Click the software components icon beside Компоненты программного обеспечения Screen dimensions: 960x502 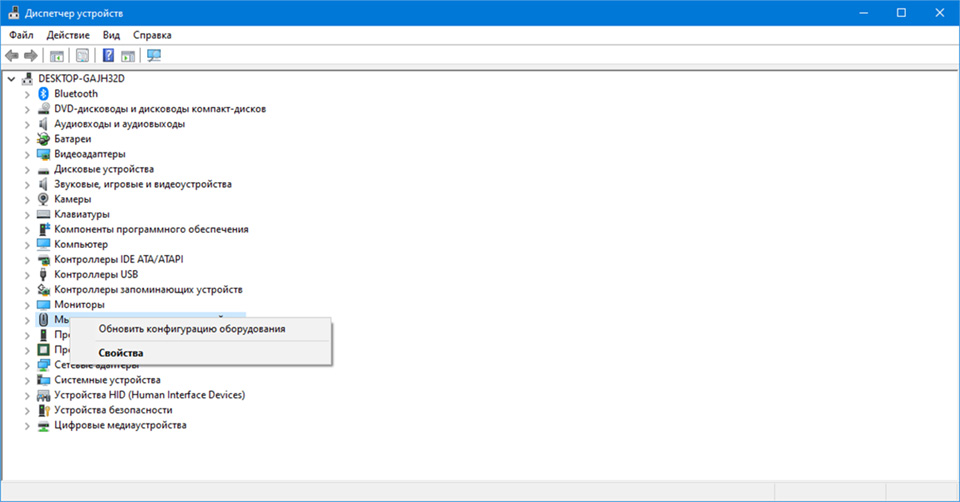click(43, 230)
